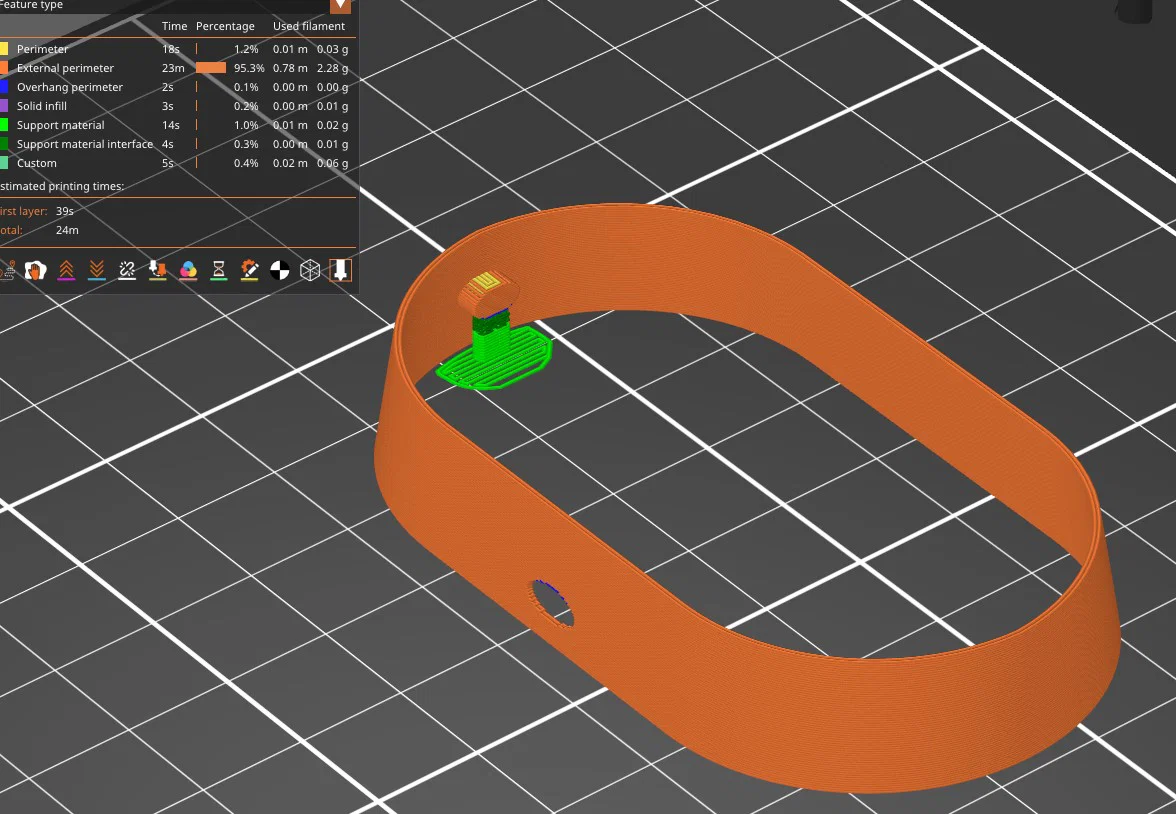Image resolution: width=1176 pixels, height=814 pixels.
Task: Toggle External perimeter feature visibility label
Action: pyautogui.click(x=65, y=68)
